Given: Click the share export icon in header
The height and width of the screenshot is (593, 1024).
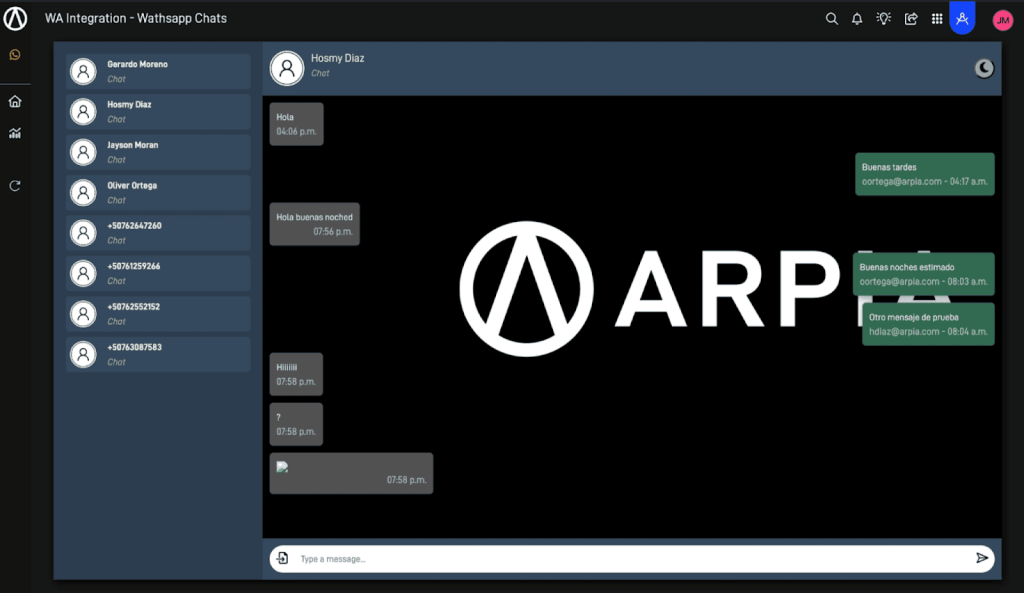Looking at the screenshot, I should click(x=911, y=19).
